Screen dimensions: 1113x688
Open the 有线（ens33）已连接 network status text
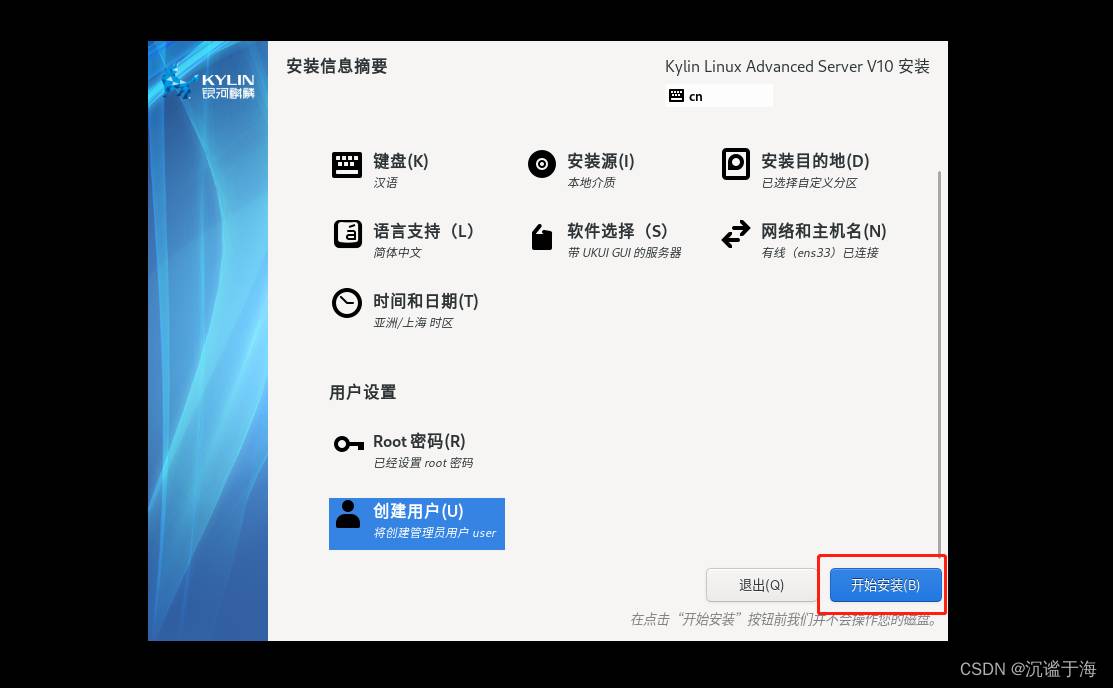[819, 253]
